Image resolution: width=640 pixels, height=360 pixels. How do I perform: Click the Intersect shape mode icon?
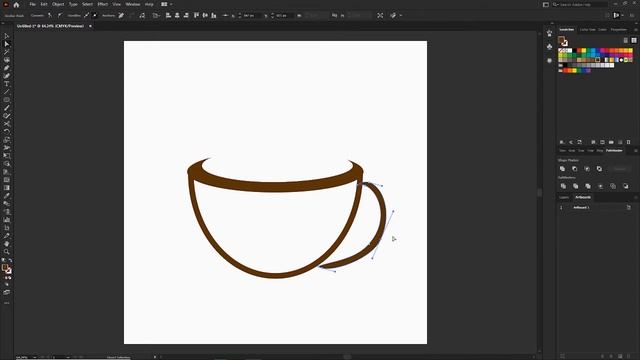(x=587, y=169)
